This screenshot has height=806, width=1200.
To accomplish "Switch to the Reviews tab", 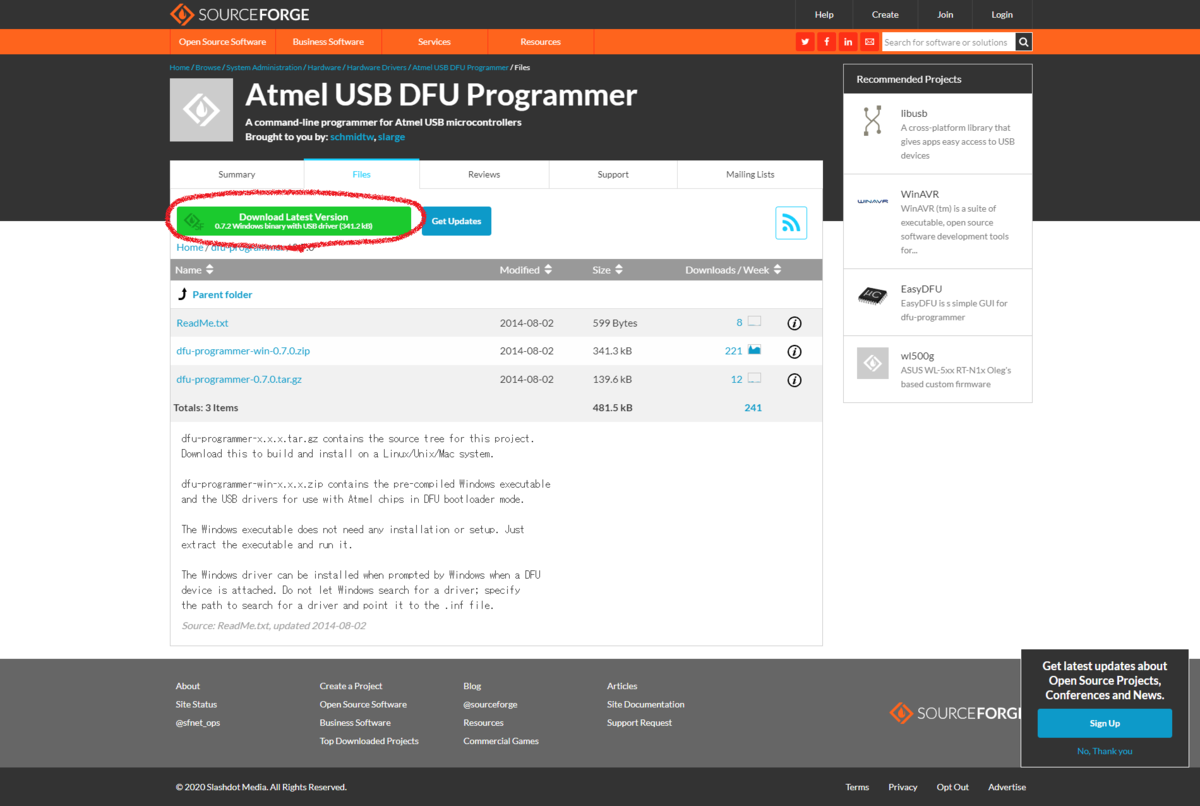I will click(x=484, y=174).
